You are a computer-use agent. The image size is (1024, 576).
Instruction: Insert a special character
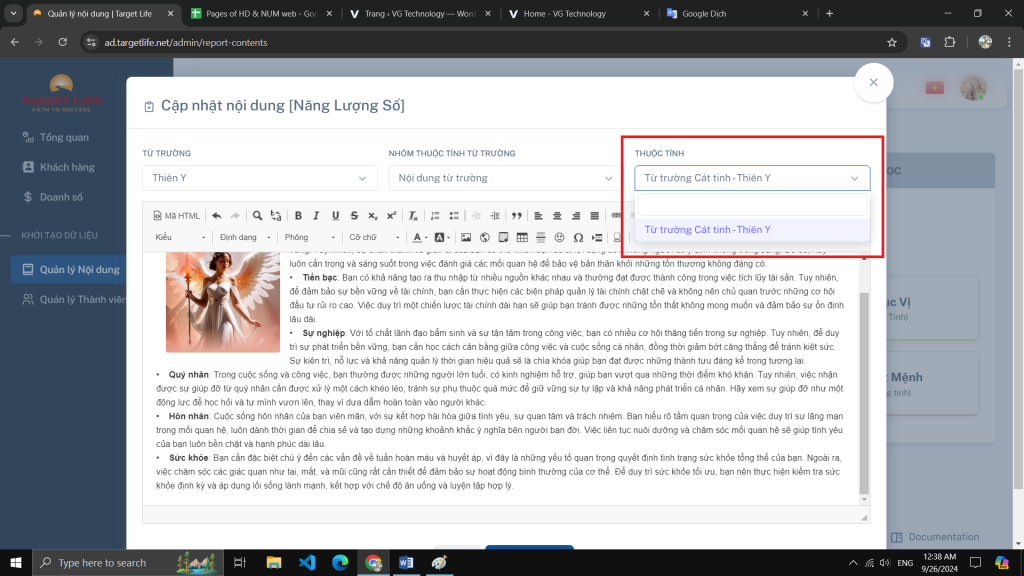coord(578,237)
